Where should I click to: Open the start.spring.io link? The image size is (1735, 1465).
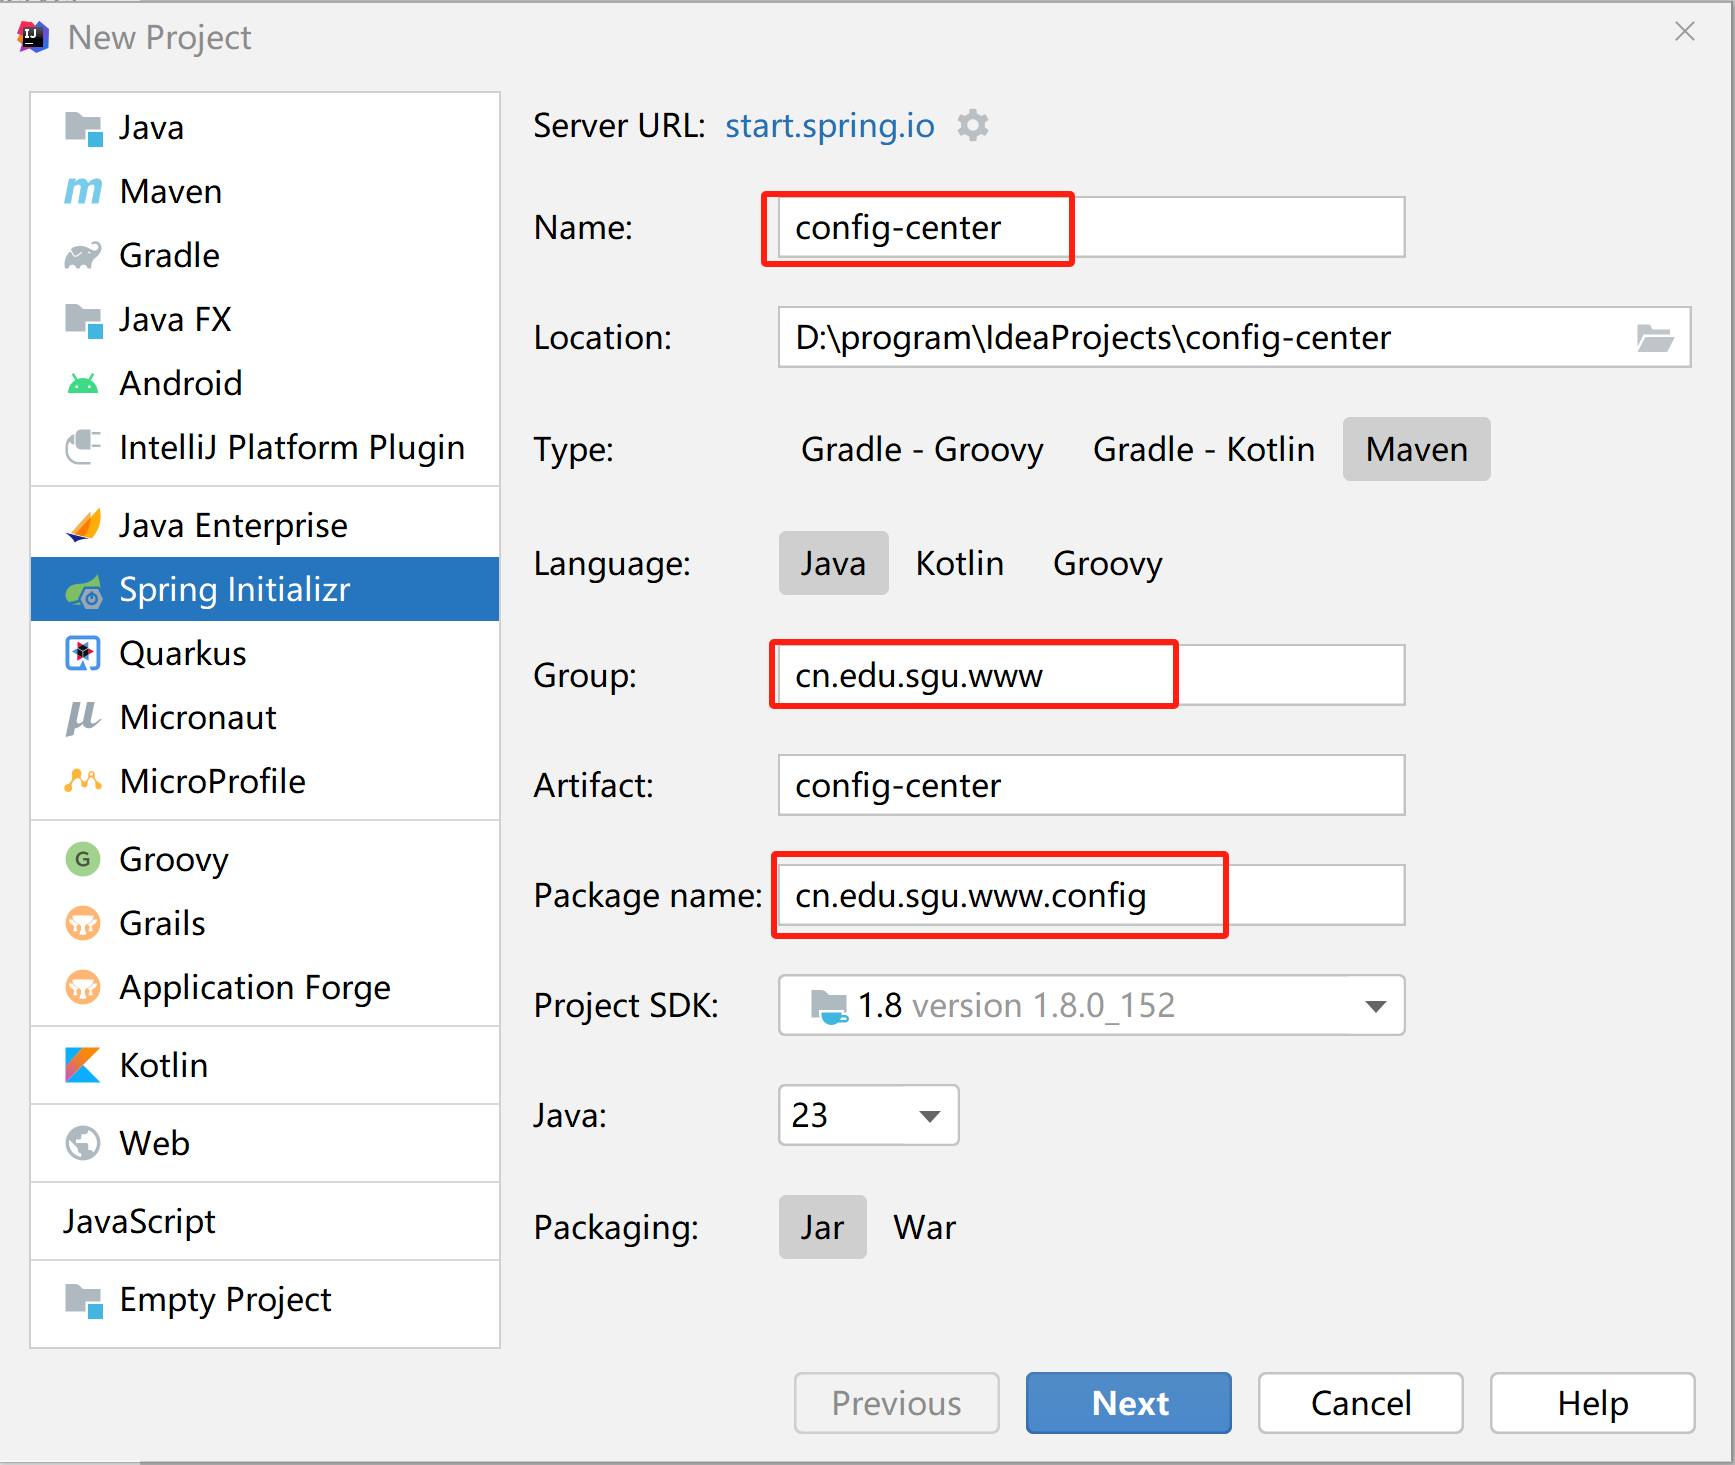829,126
